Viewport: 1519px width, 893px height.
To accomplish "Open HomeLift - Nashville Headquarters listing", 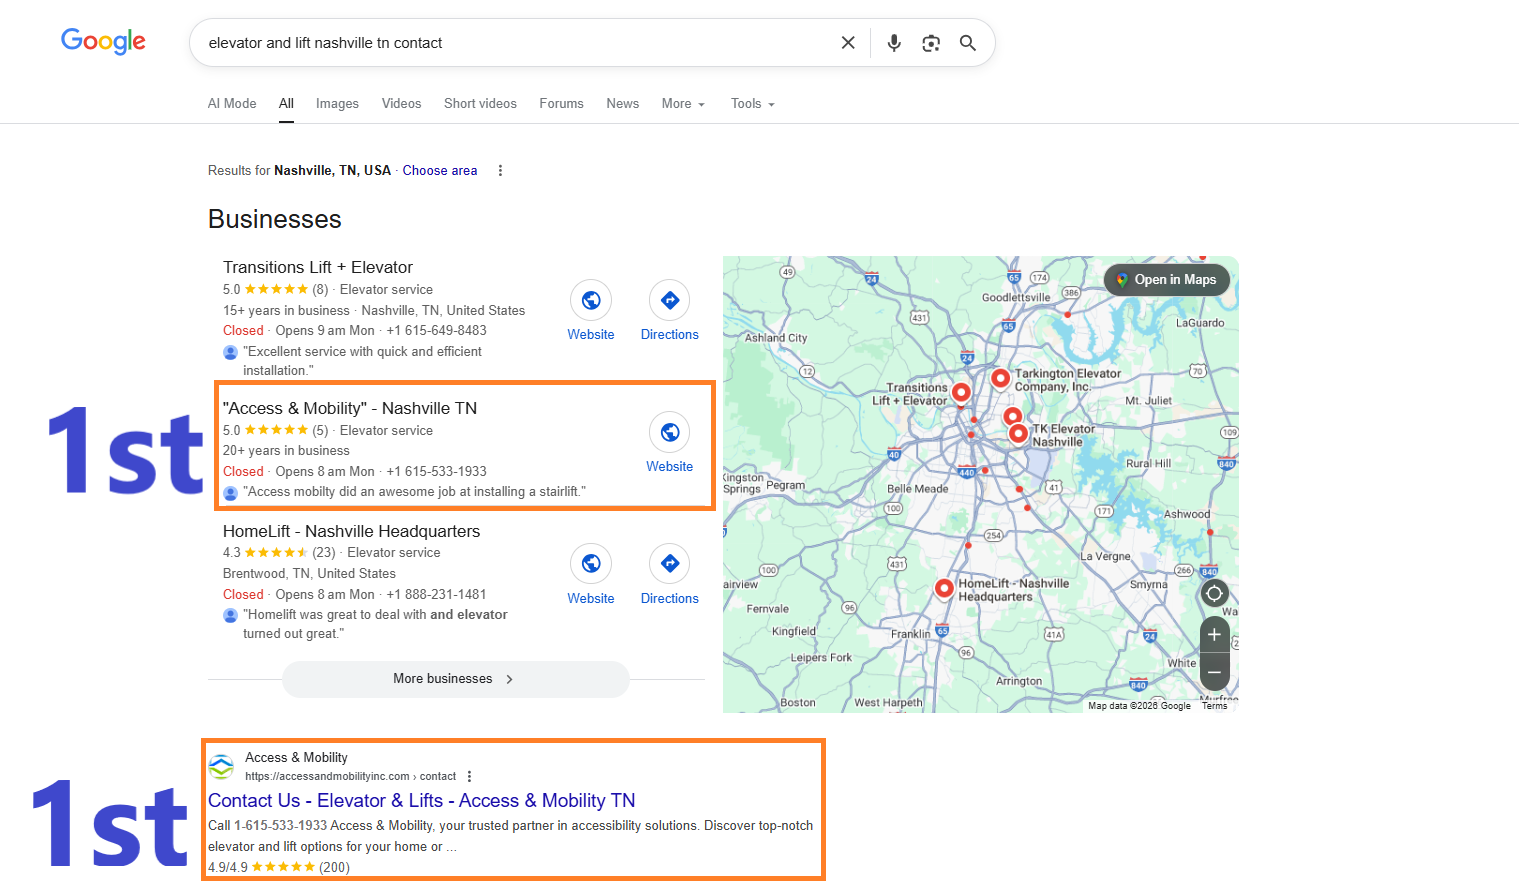I will pyautogui.click(x=351, y=532).
